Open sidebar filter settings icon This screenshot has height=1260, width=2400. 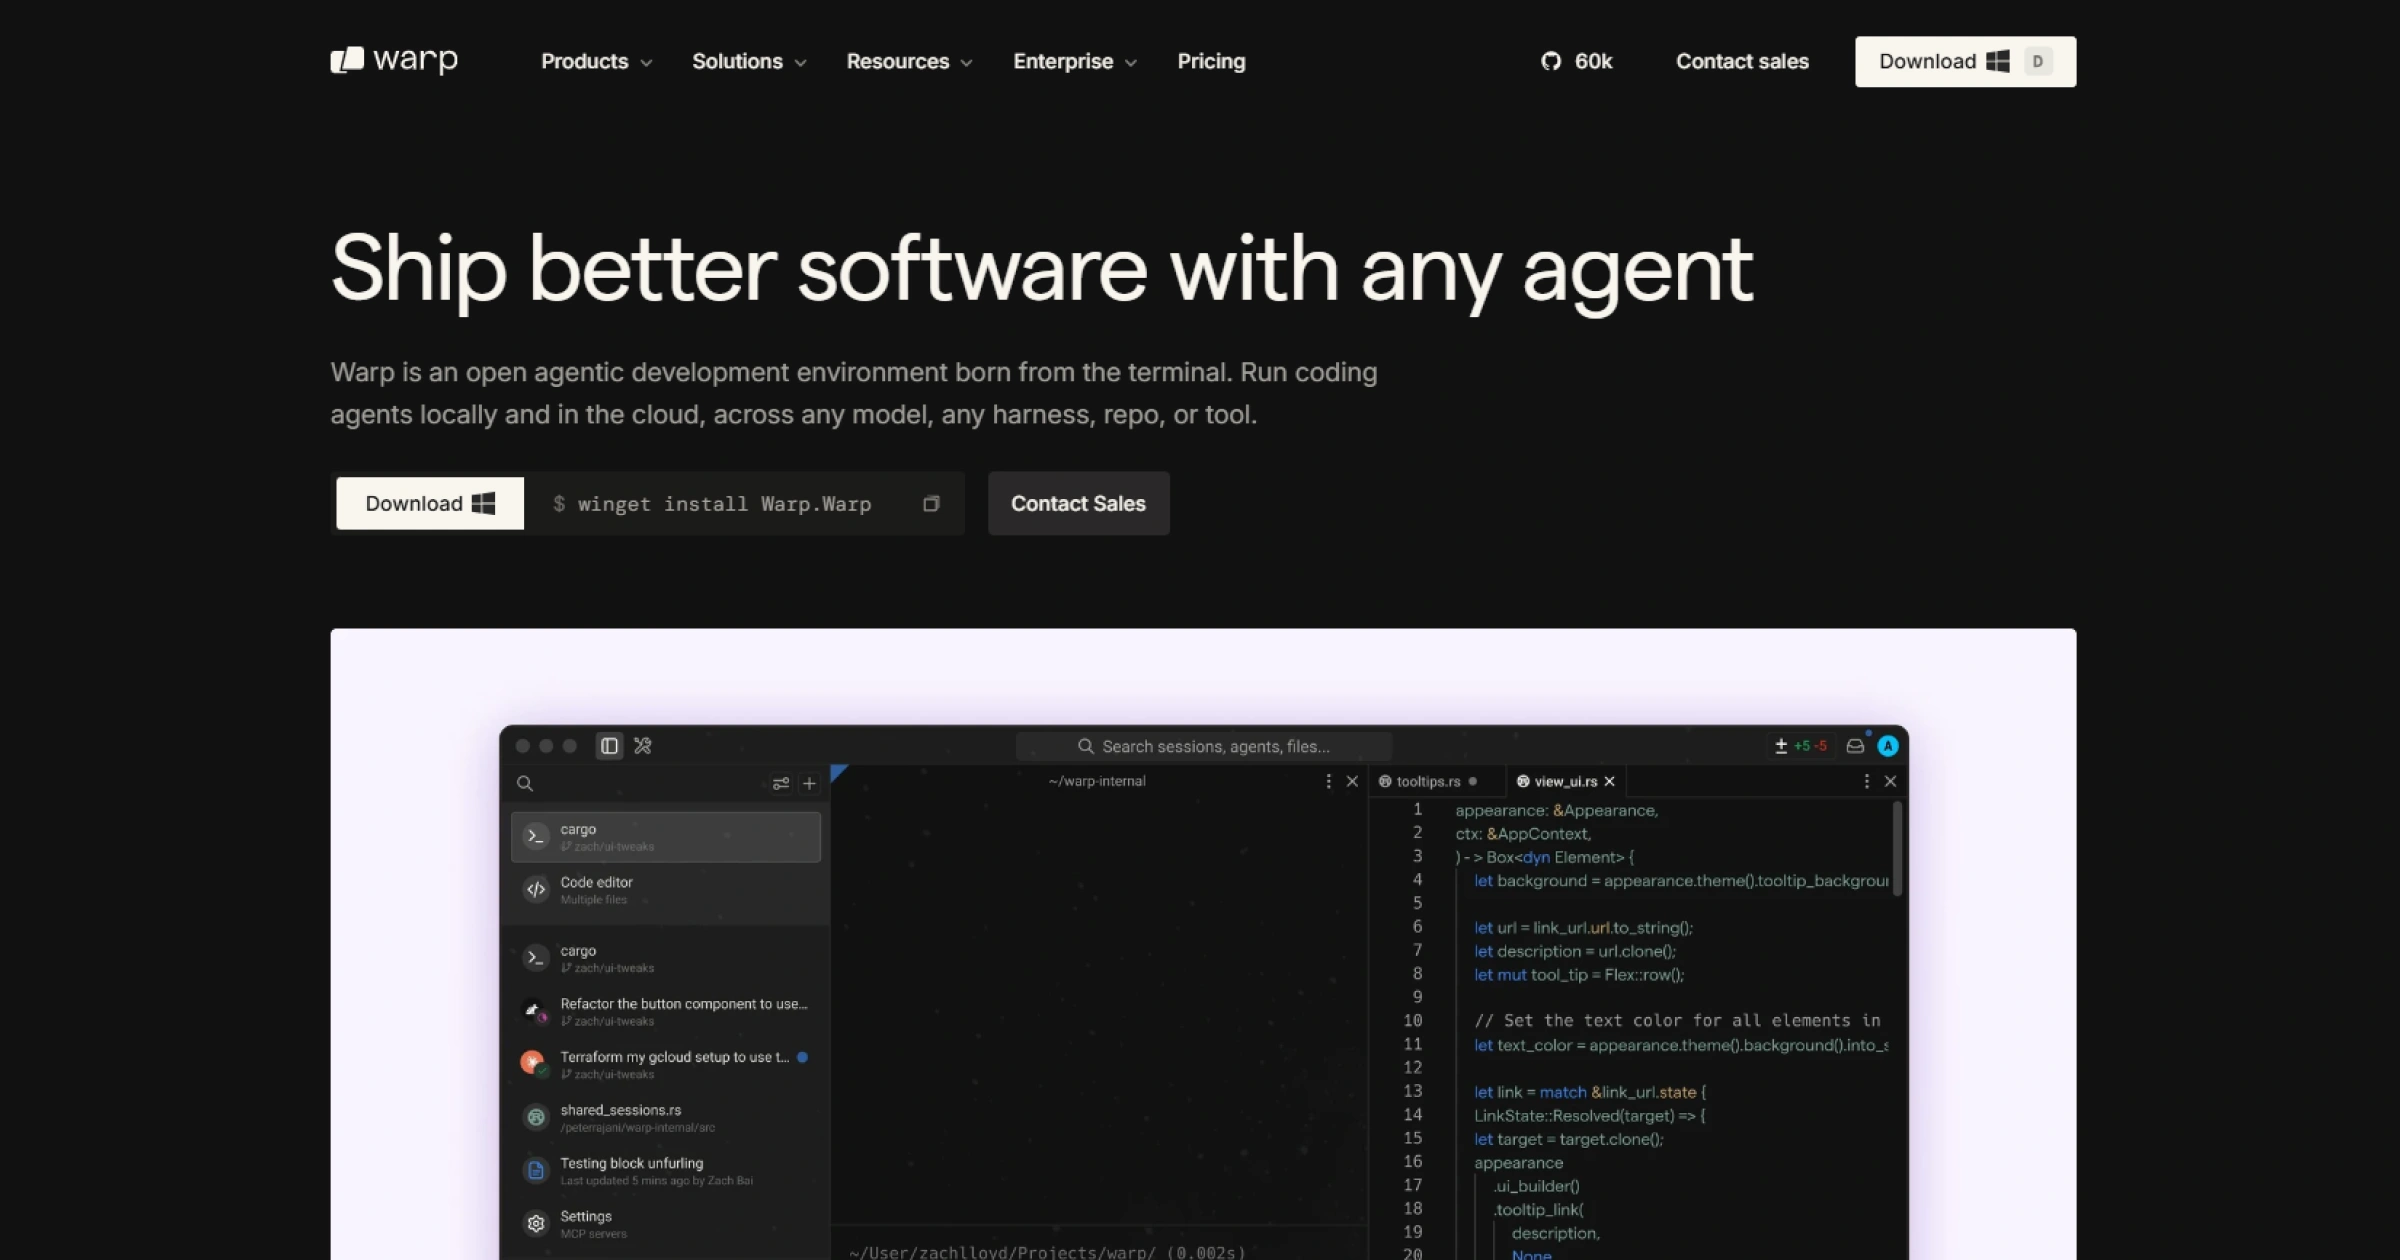781,783
